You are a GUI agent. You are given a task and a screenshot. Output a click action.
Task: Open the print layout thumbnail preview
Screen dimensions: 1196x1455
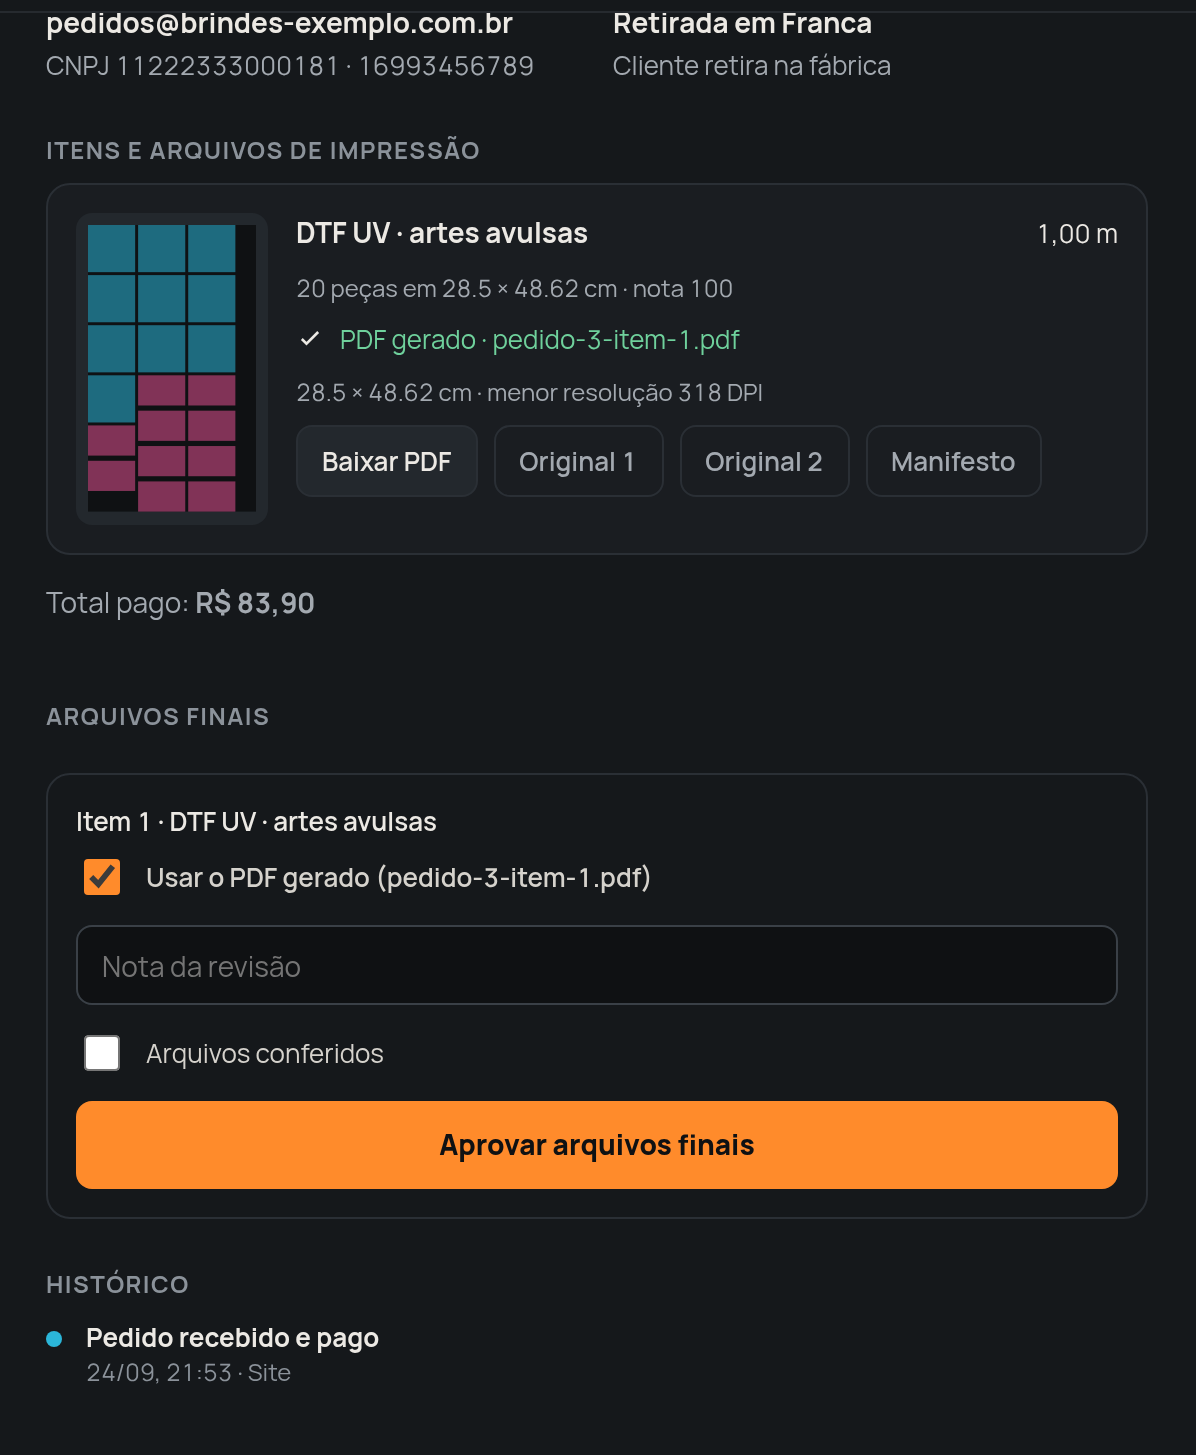[x=172, y=368]
